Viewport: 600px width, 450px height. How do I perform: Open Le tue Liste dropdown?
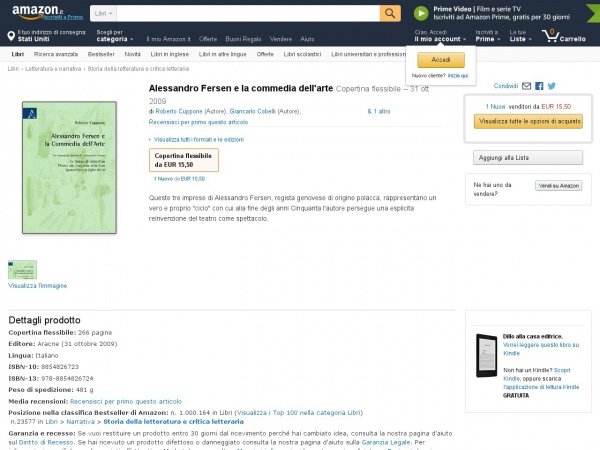pos(520,36)
